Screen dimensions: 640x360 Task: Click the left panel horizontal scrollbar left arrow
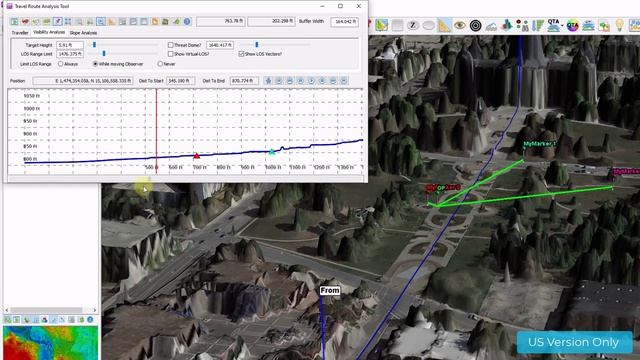[x=7, y=310]
